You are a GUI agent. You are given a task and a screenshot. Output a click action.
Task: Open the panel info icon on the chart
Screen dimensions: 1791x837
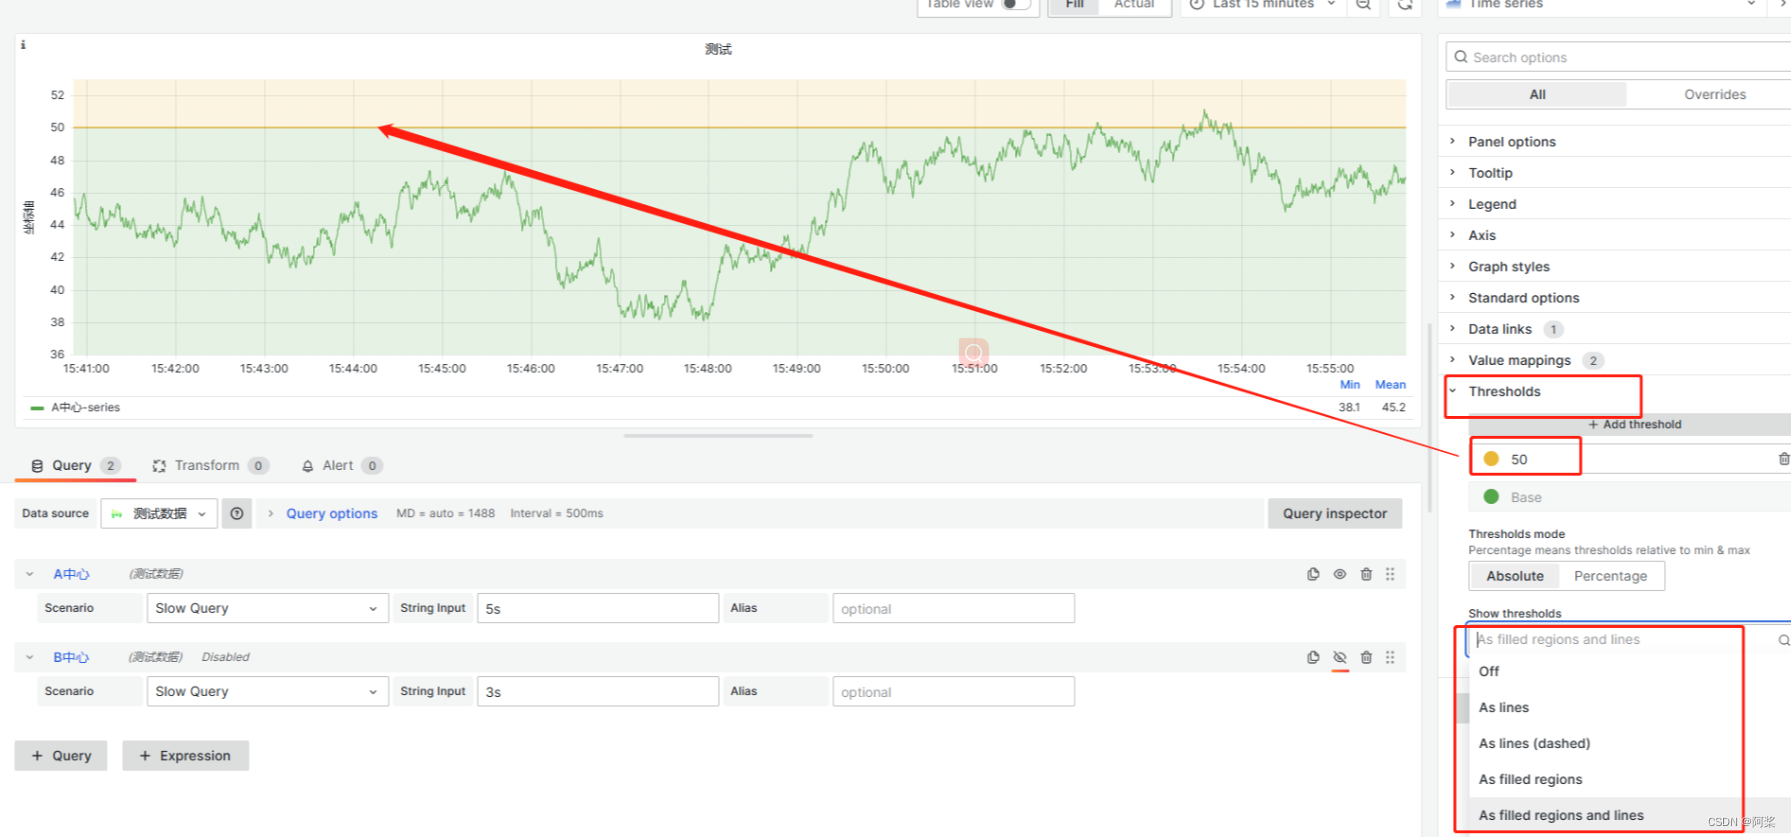pyautogui.click(x=23, y=45)
